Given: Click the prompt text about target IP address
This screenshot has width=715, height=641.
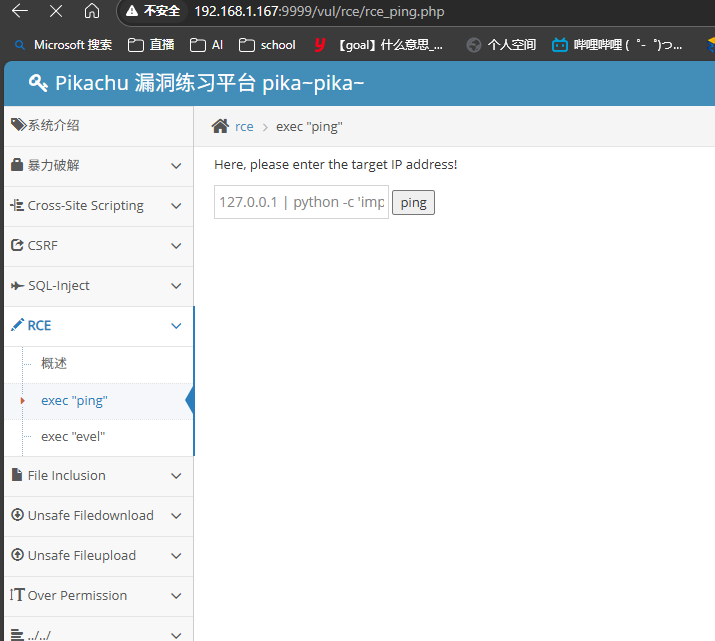Looking at the screenshot, I should click(x=336, y=165).
